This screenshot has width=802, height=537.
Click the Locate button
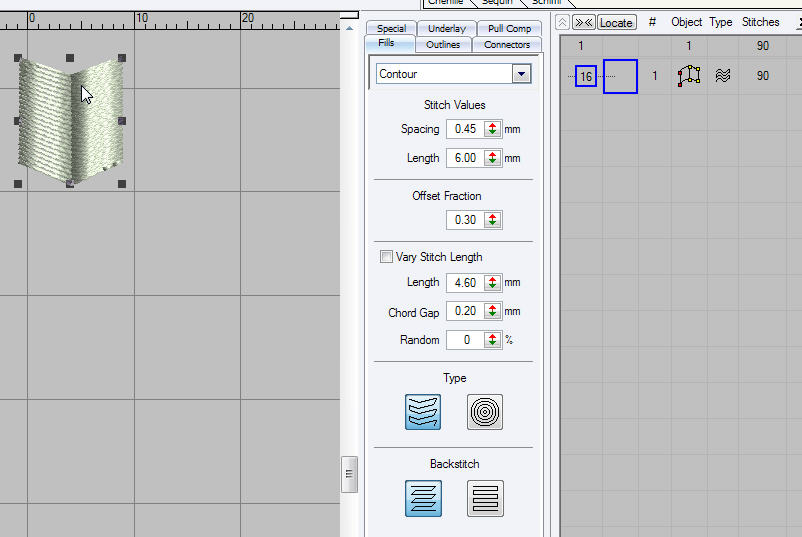coord(616,23)
